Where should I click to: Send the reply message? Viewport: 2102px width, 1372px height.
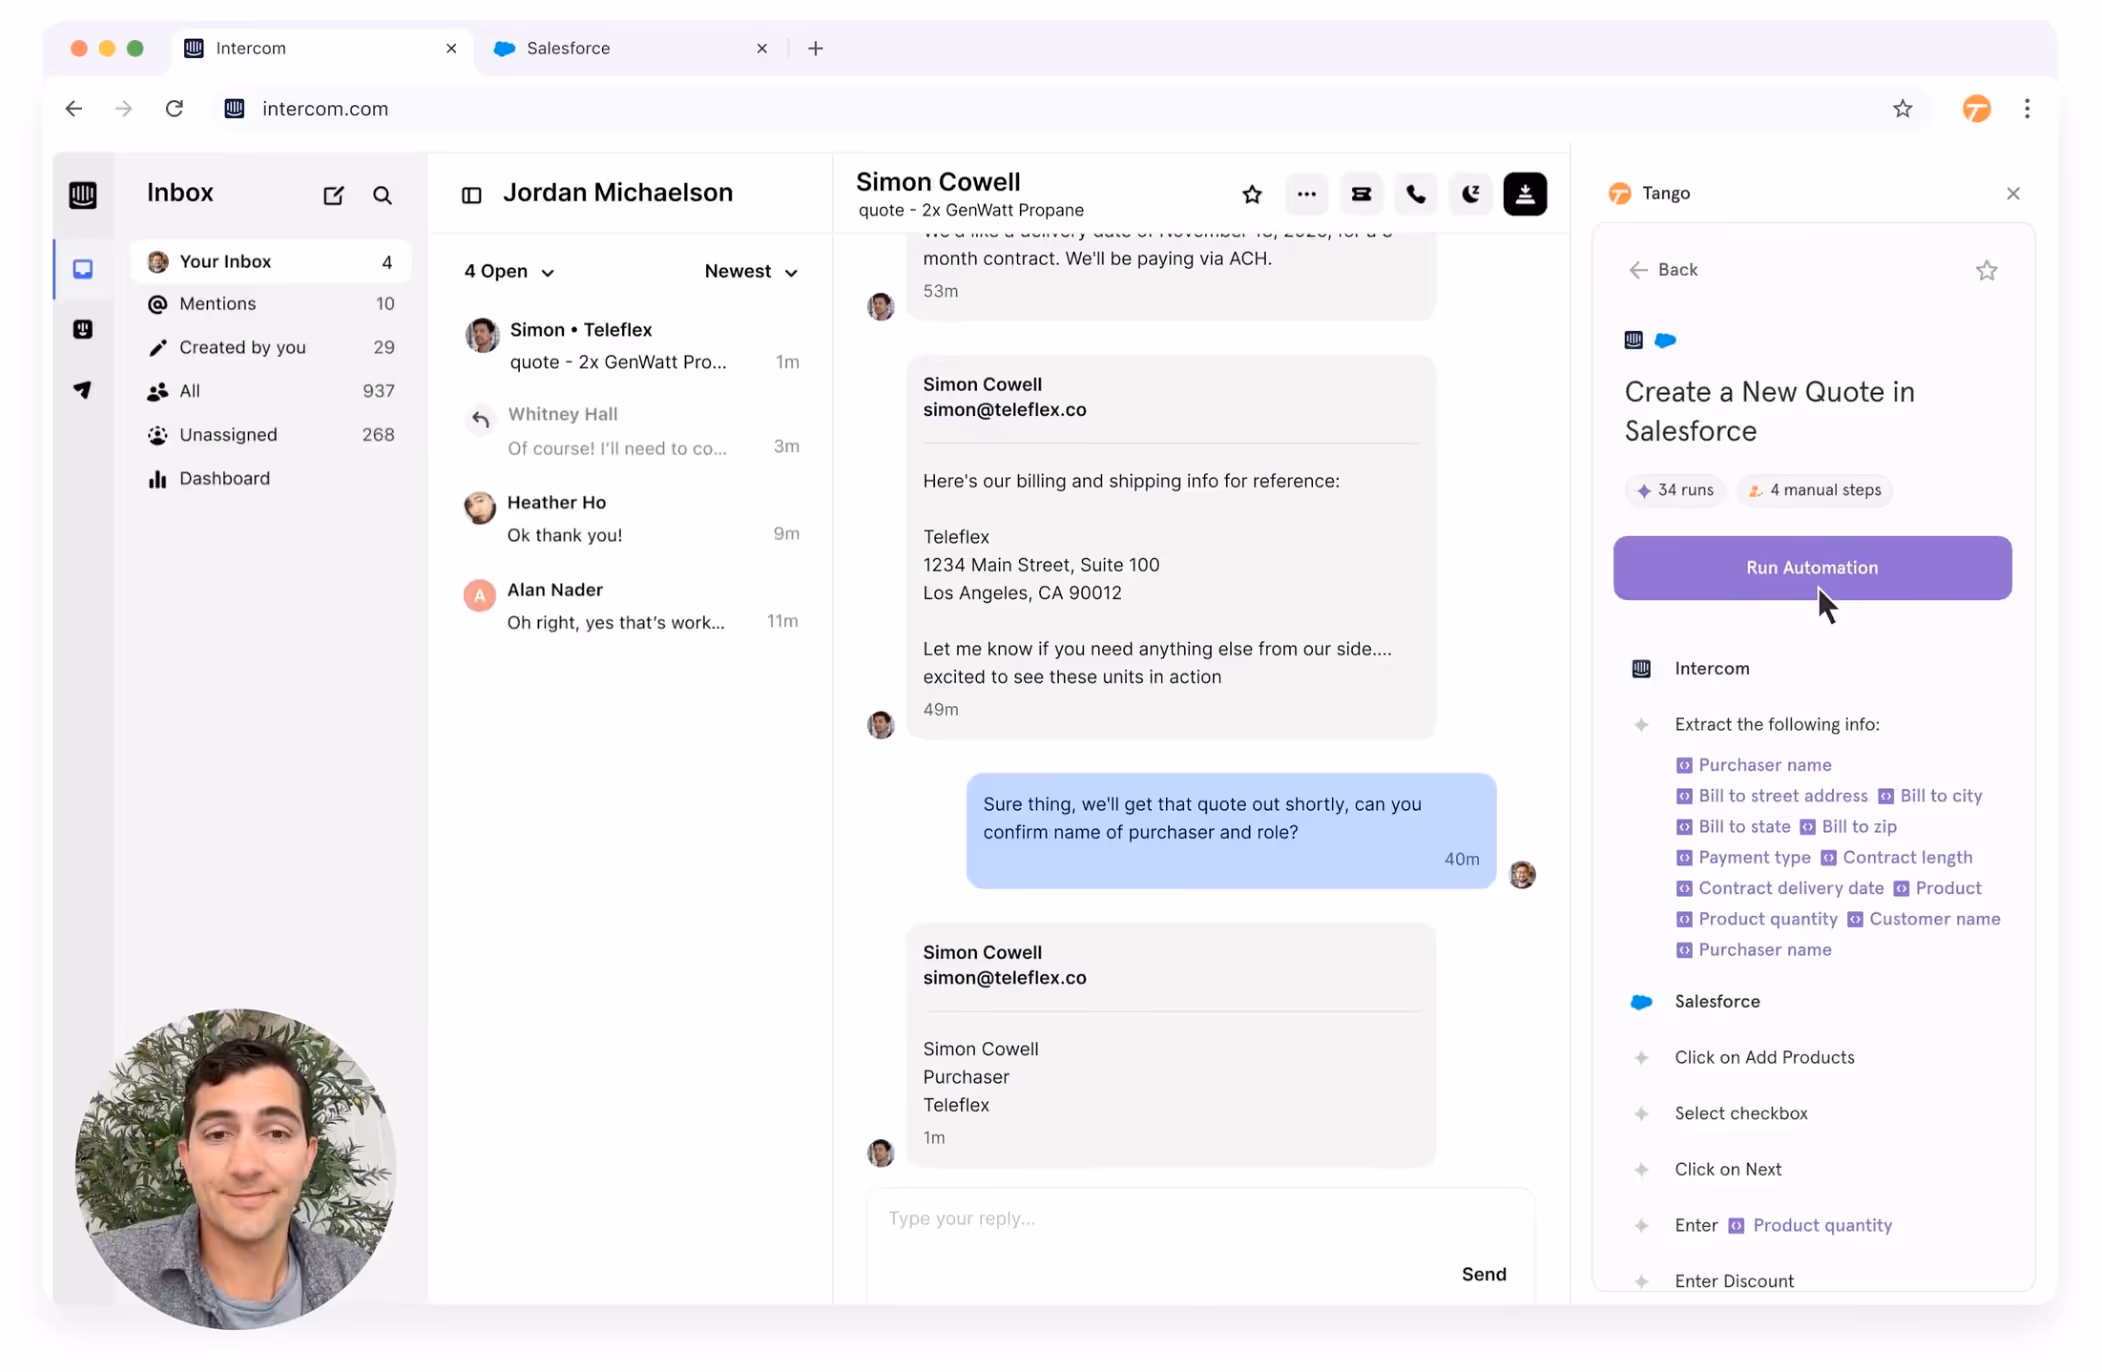(x=1484, y=1274)
